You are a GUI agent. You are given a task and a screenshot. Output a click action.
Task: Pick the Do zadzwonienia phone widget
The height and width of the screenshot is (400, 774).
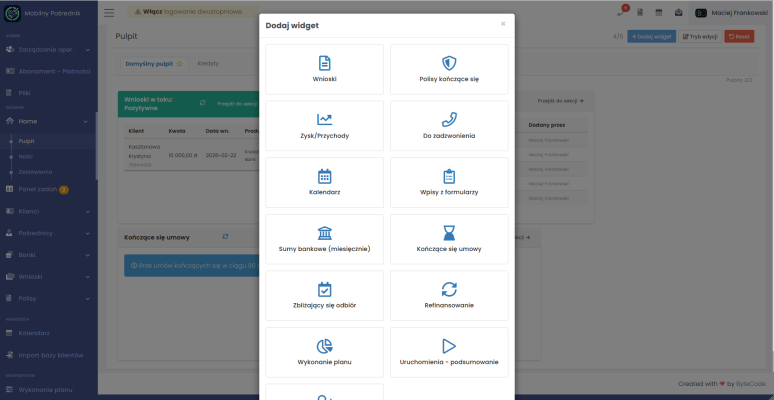pos(449,125)
